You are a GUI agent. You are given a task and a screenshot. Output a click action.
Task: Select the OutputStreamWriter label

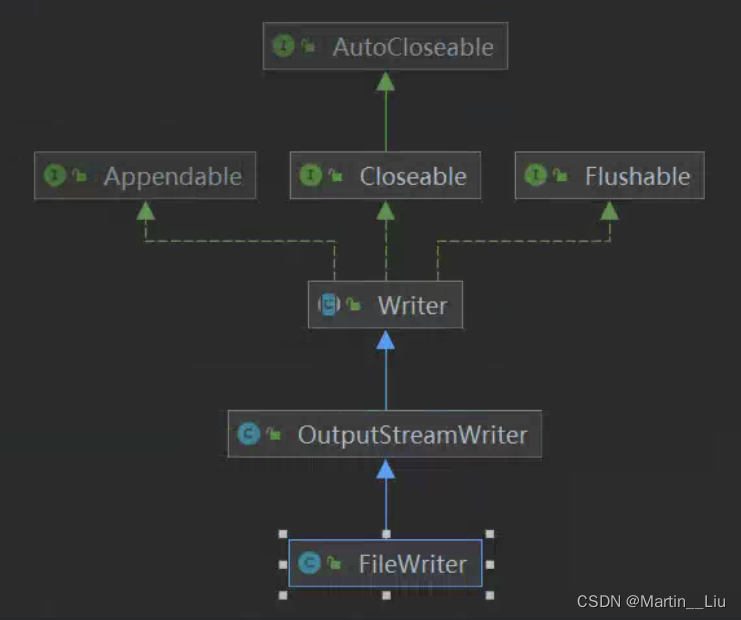[412, 434]
